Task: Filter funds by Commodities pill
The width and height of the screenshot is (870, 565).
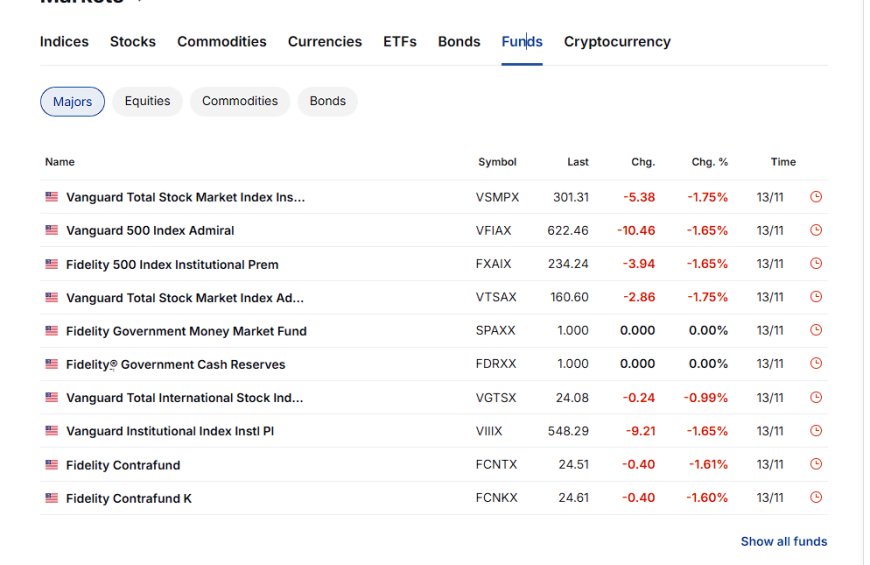Action: [240, 101]
